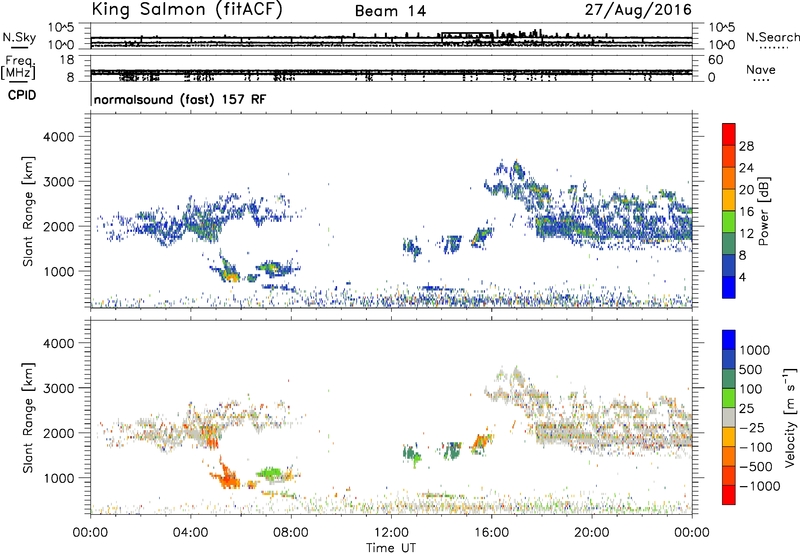The image size is (800, 554).
Task: Click the '-1000' velocity scale value
Action: coord(760,486)
